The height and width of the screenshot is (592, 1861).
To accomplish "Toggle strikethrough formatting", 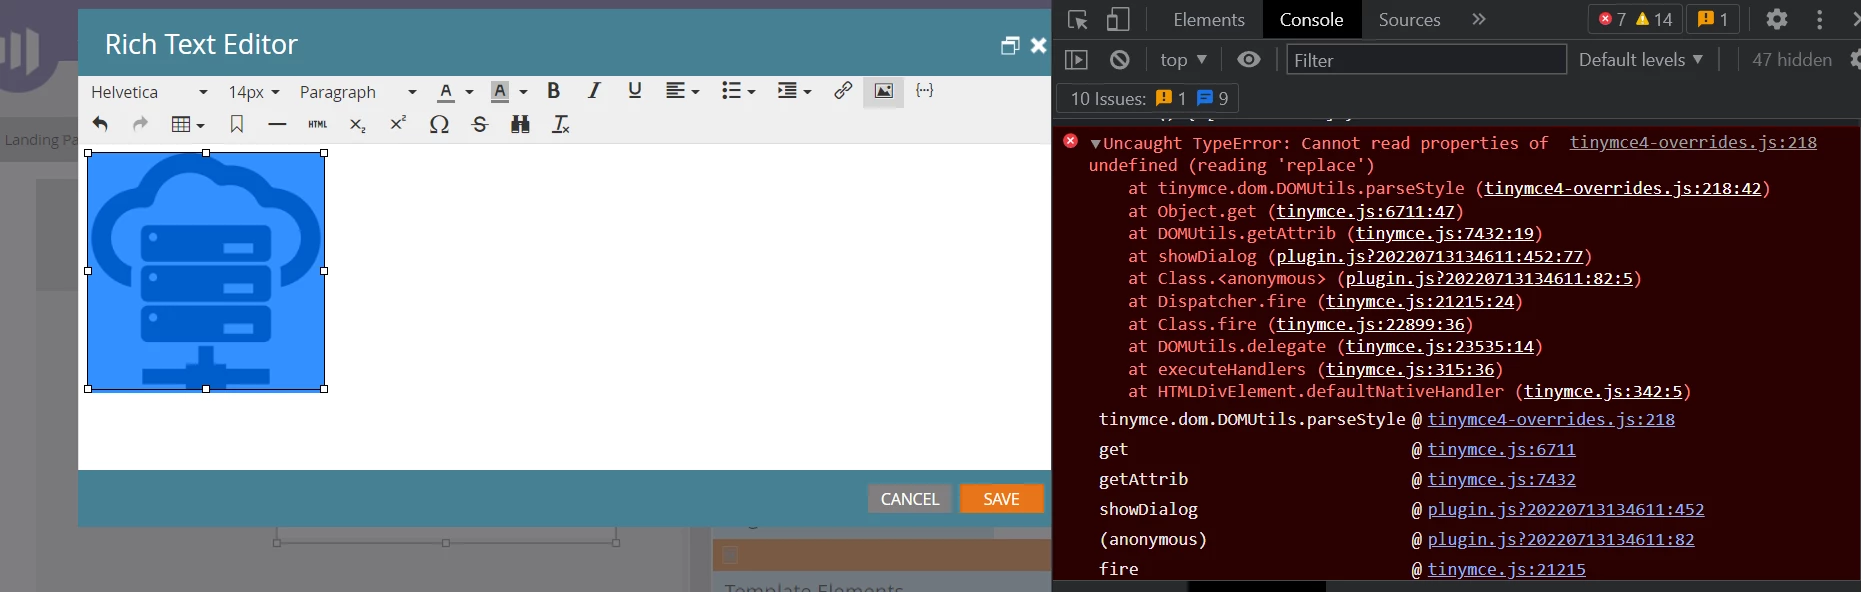I will click(480, 124).
